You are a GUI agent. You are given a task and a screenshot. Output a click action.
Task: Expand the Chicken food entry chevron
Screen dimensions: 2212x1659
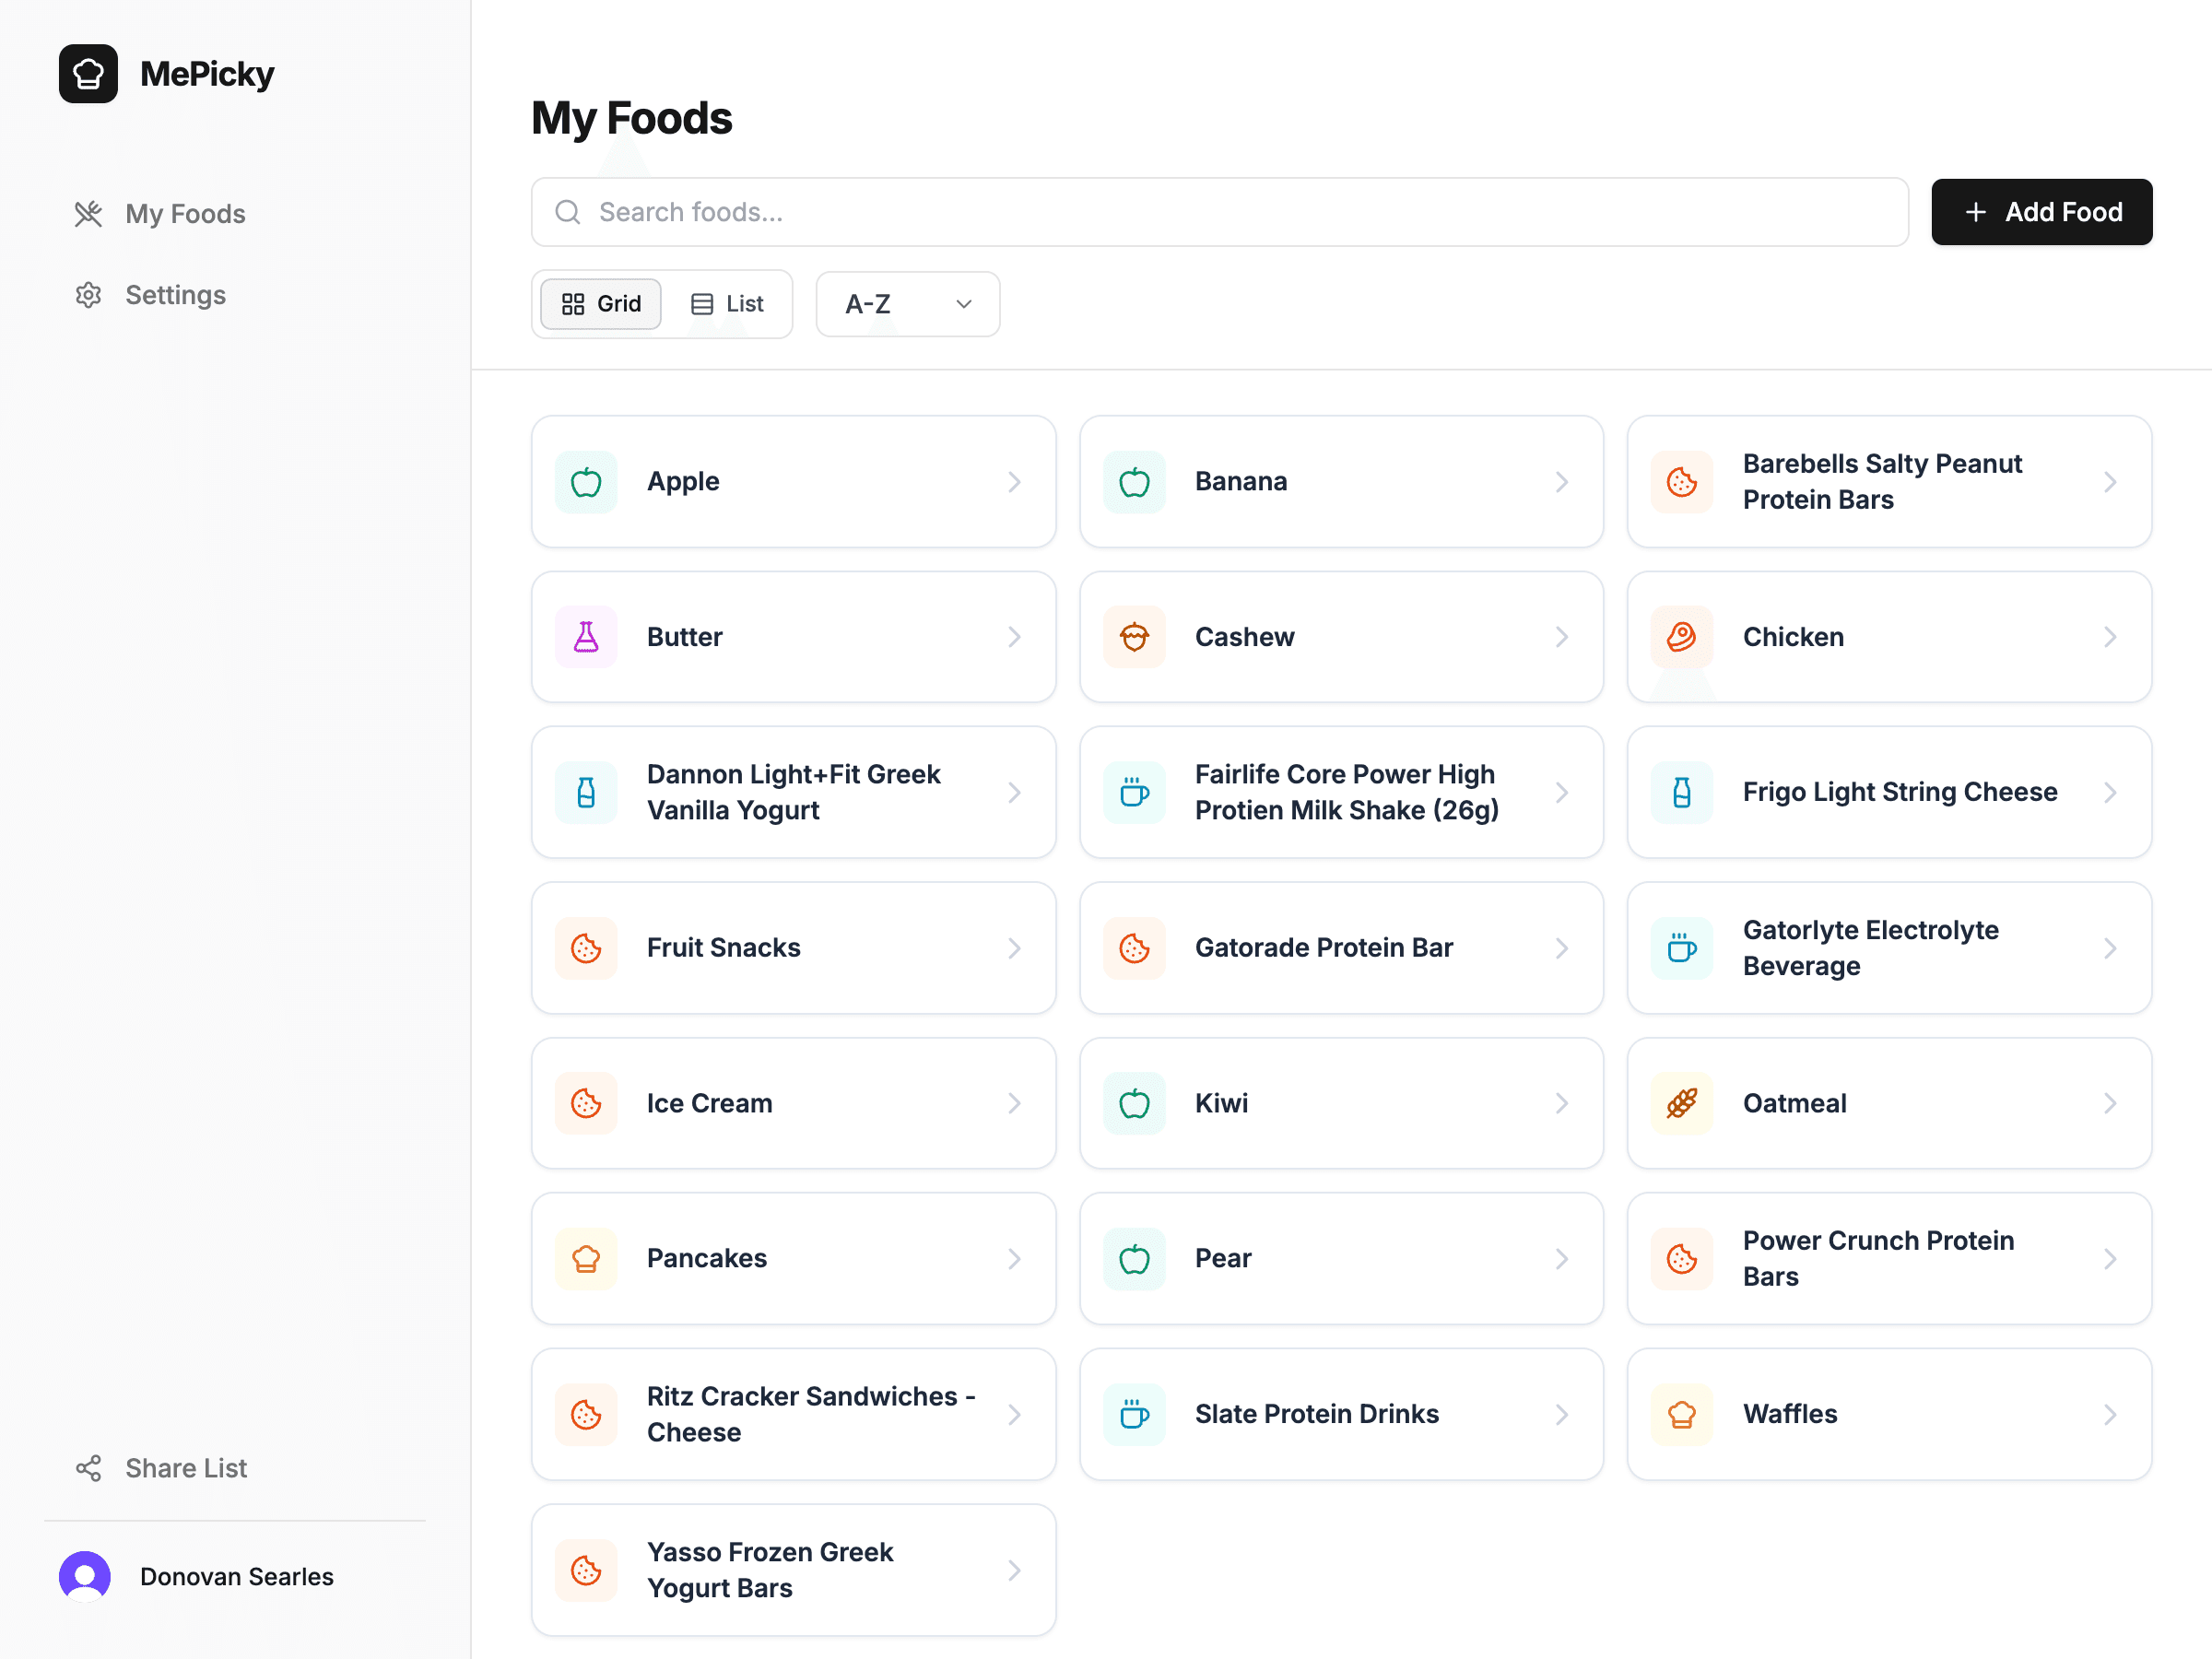[2111, 637]
